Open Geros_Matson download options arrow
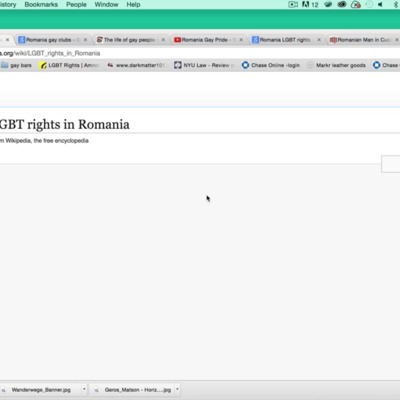The height and width of the screenshot is (400, 400). click(x=177, y=389)
